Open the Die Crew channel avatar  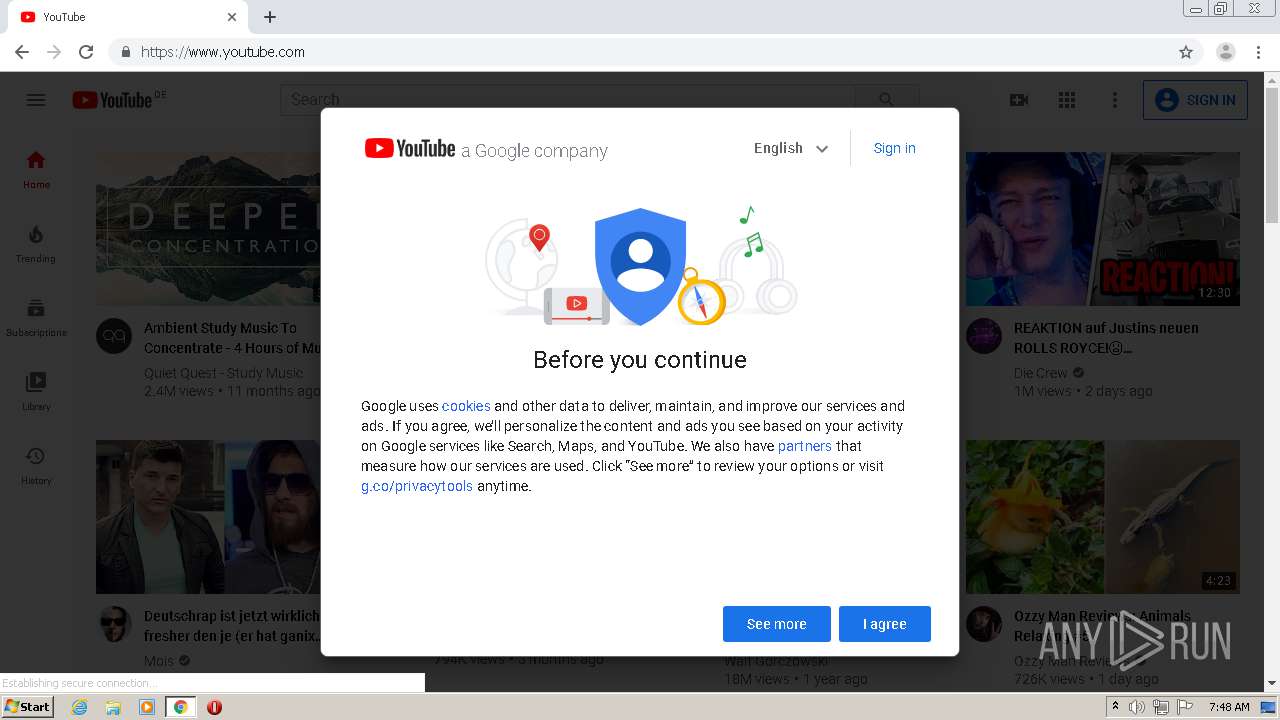coord(984,337)
